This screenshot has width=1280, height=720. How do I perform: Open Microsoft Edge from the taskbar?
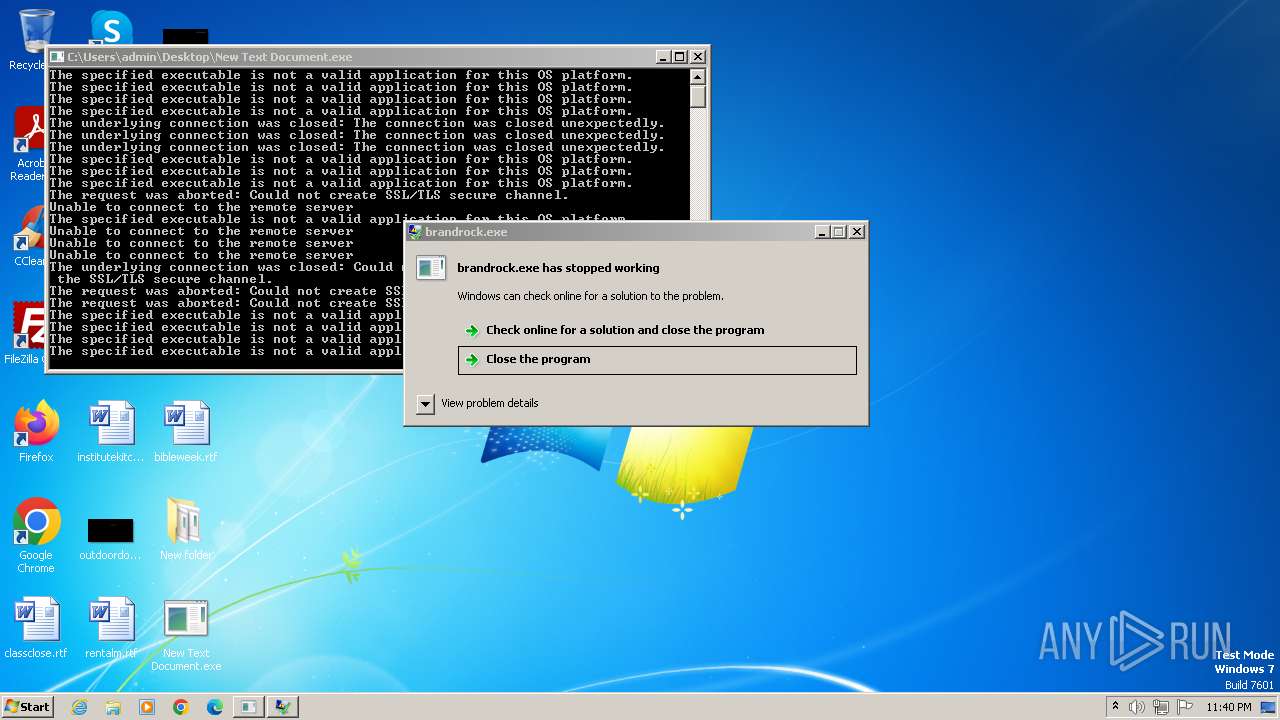coord(215,707)
